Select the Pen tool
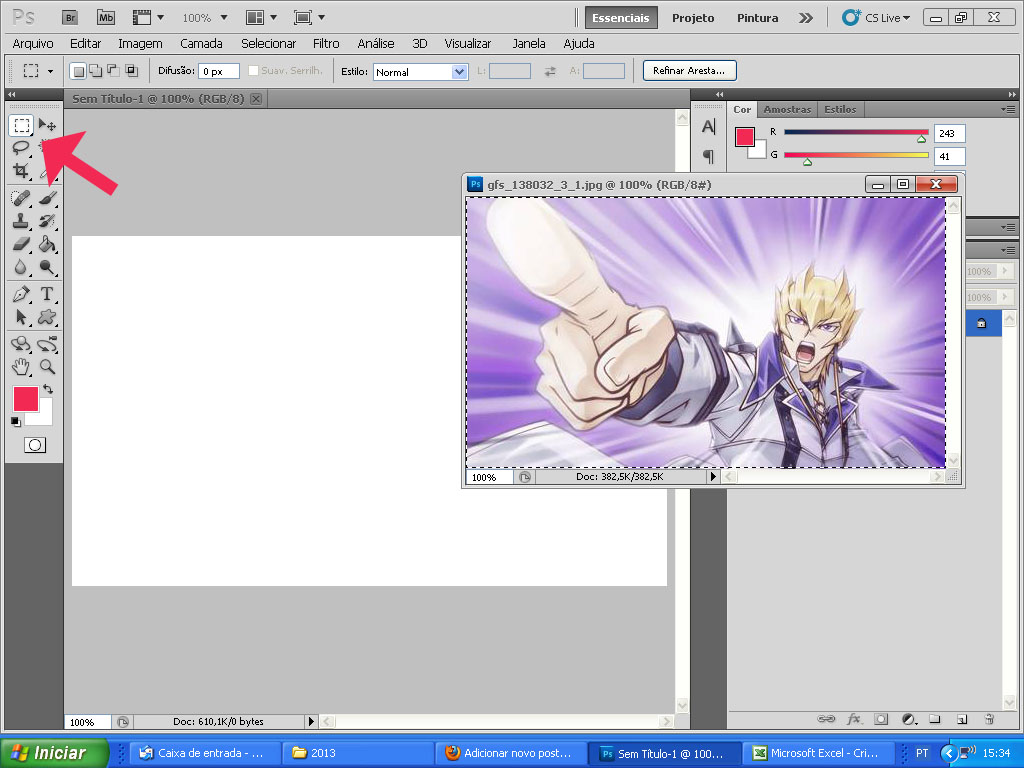The image size is (1024, 768). point(21,294)
